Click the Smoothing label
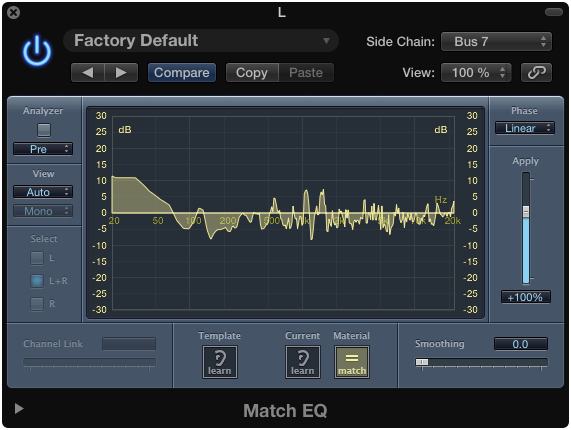The height and width of the screenshot is (430, 571). click(440, 344)
